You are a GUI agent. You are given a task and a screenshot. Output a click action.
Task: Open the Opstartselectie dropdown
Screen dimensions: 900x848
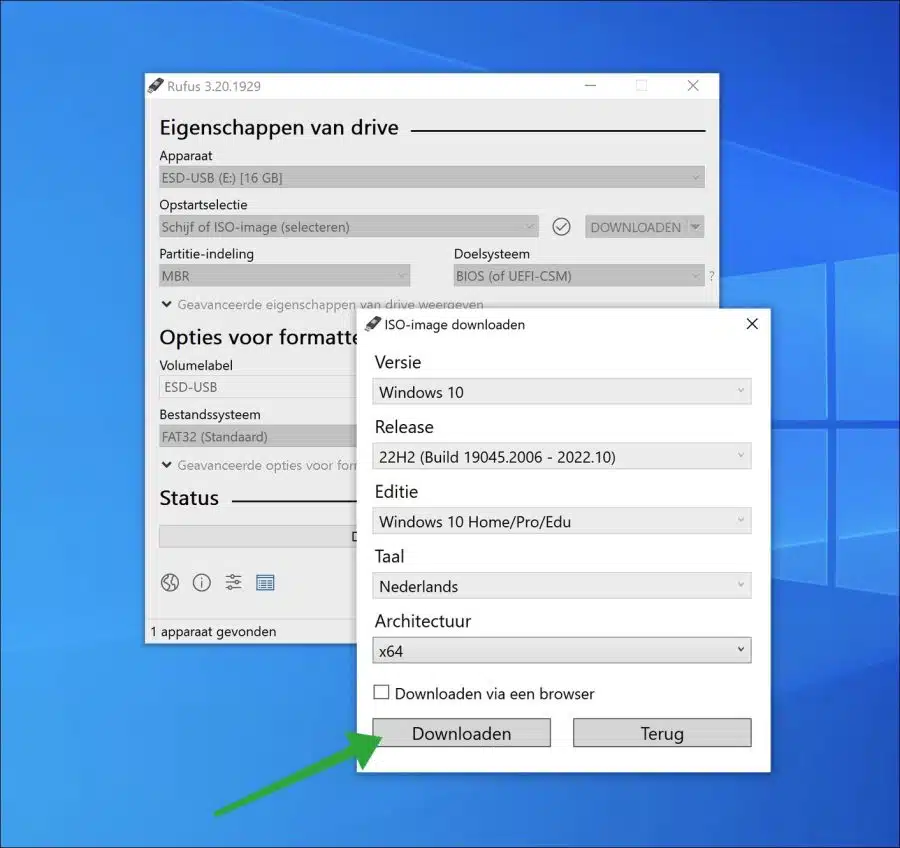click(x=348, y=227)
